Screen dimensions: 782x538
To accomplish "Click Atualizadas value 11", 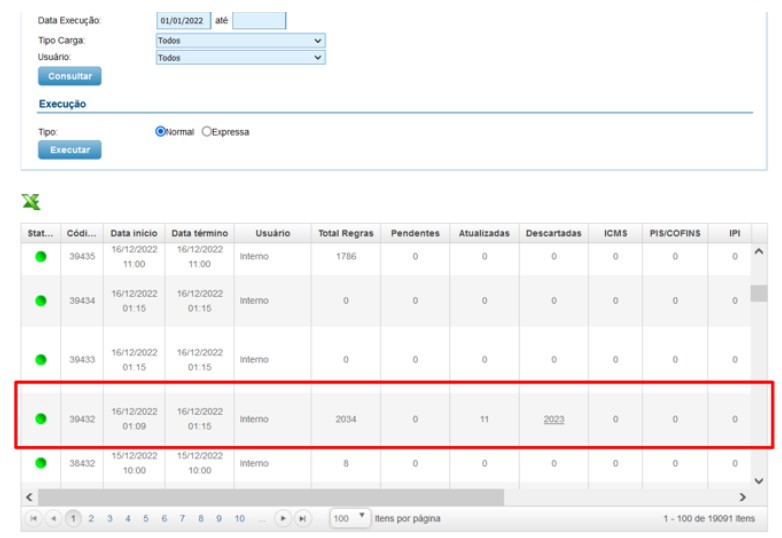I will point(484,419).
